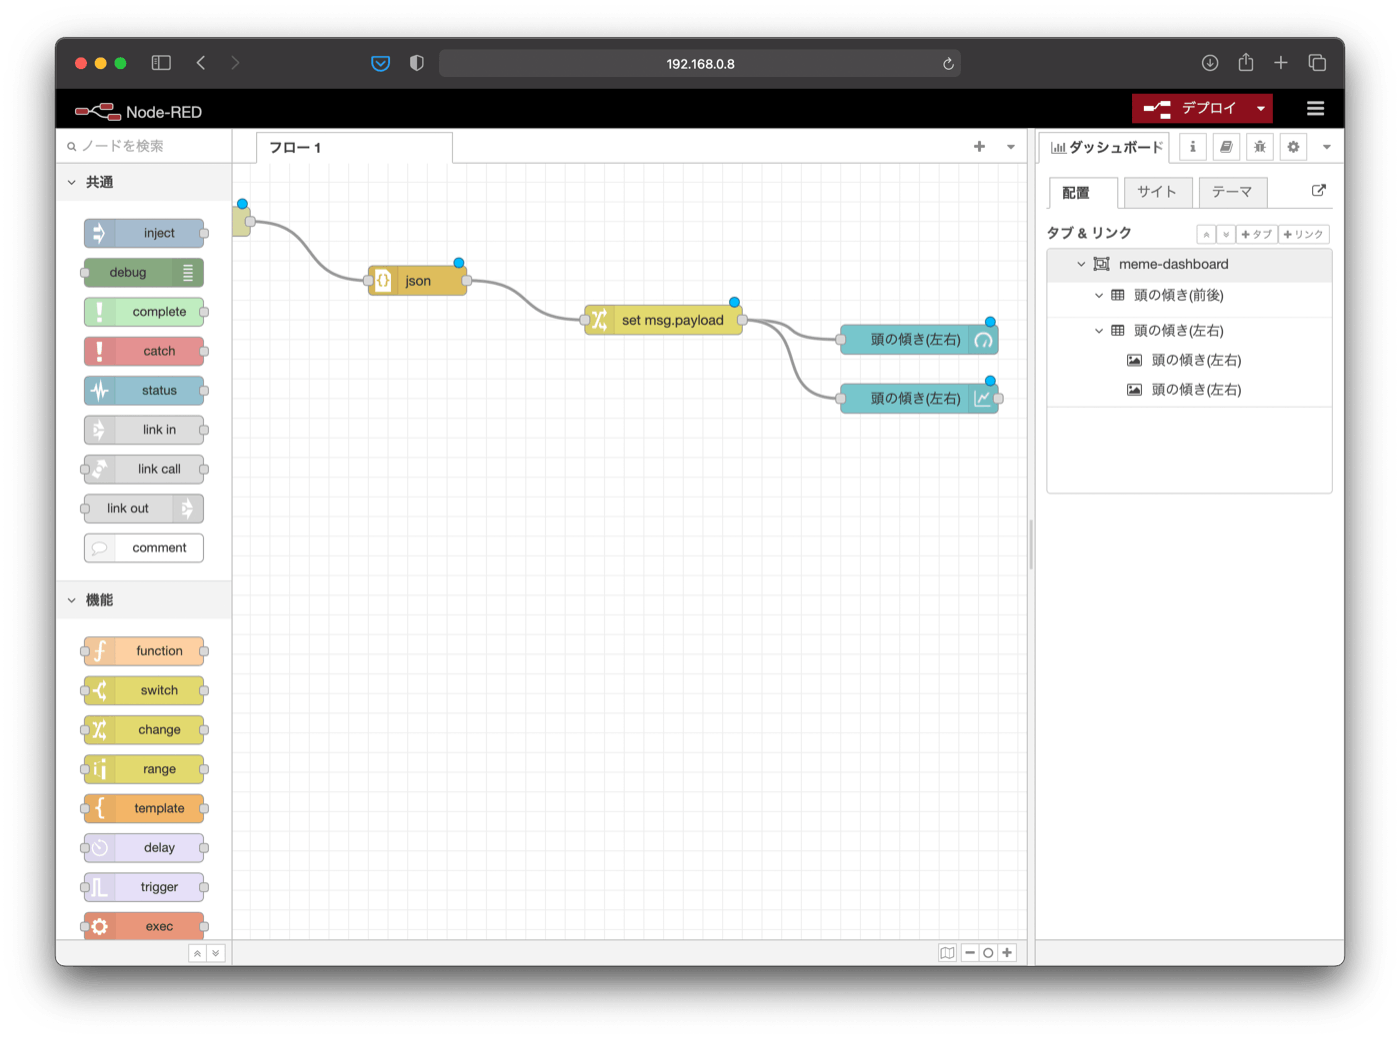The height and width of the screenshot is (1039, 1400).
Task: Click the Safari address bar
Action: [x=700, y=63]
